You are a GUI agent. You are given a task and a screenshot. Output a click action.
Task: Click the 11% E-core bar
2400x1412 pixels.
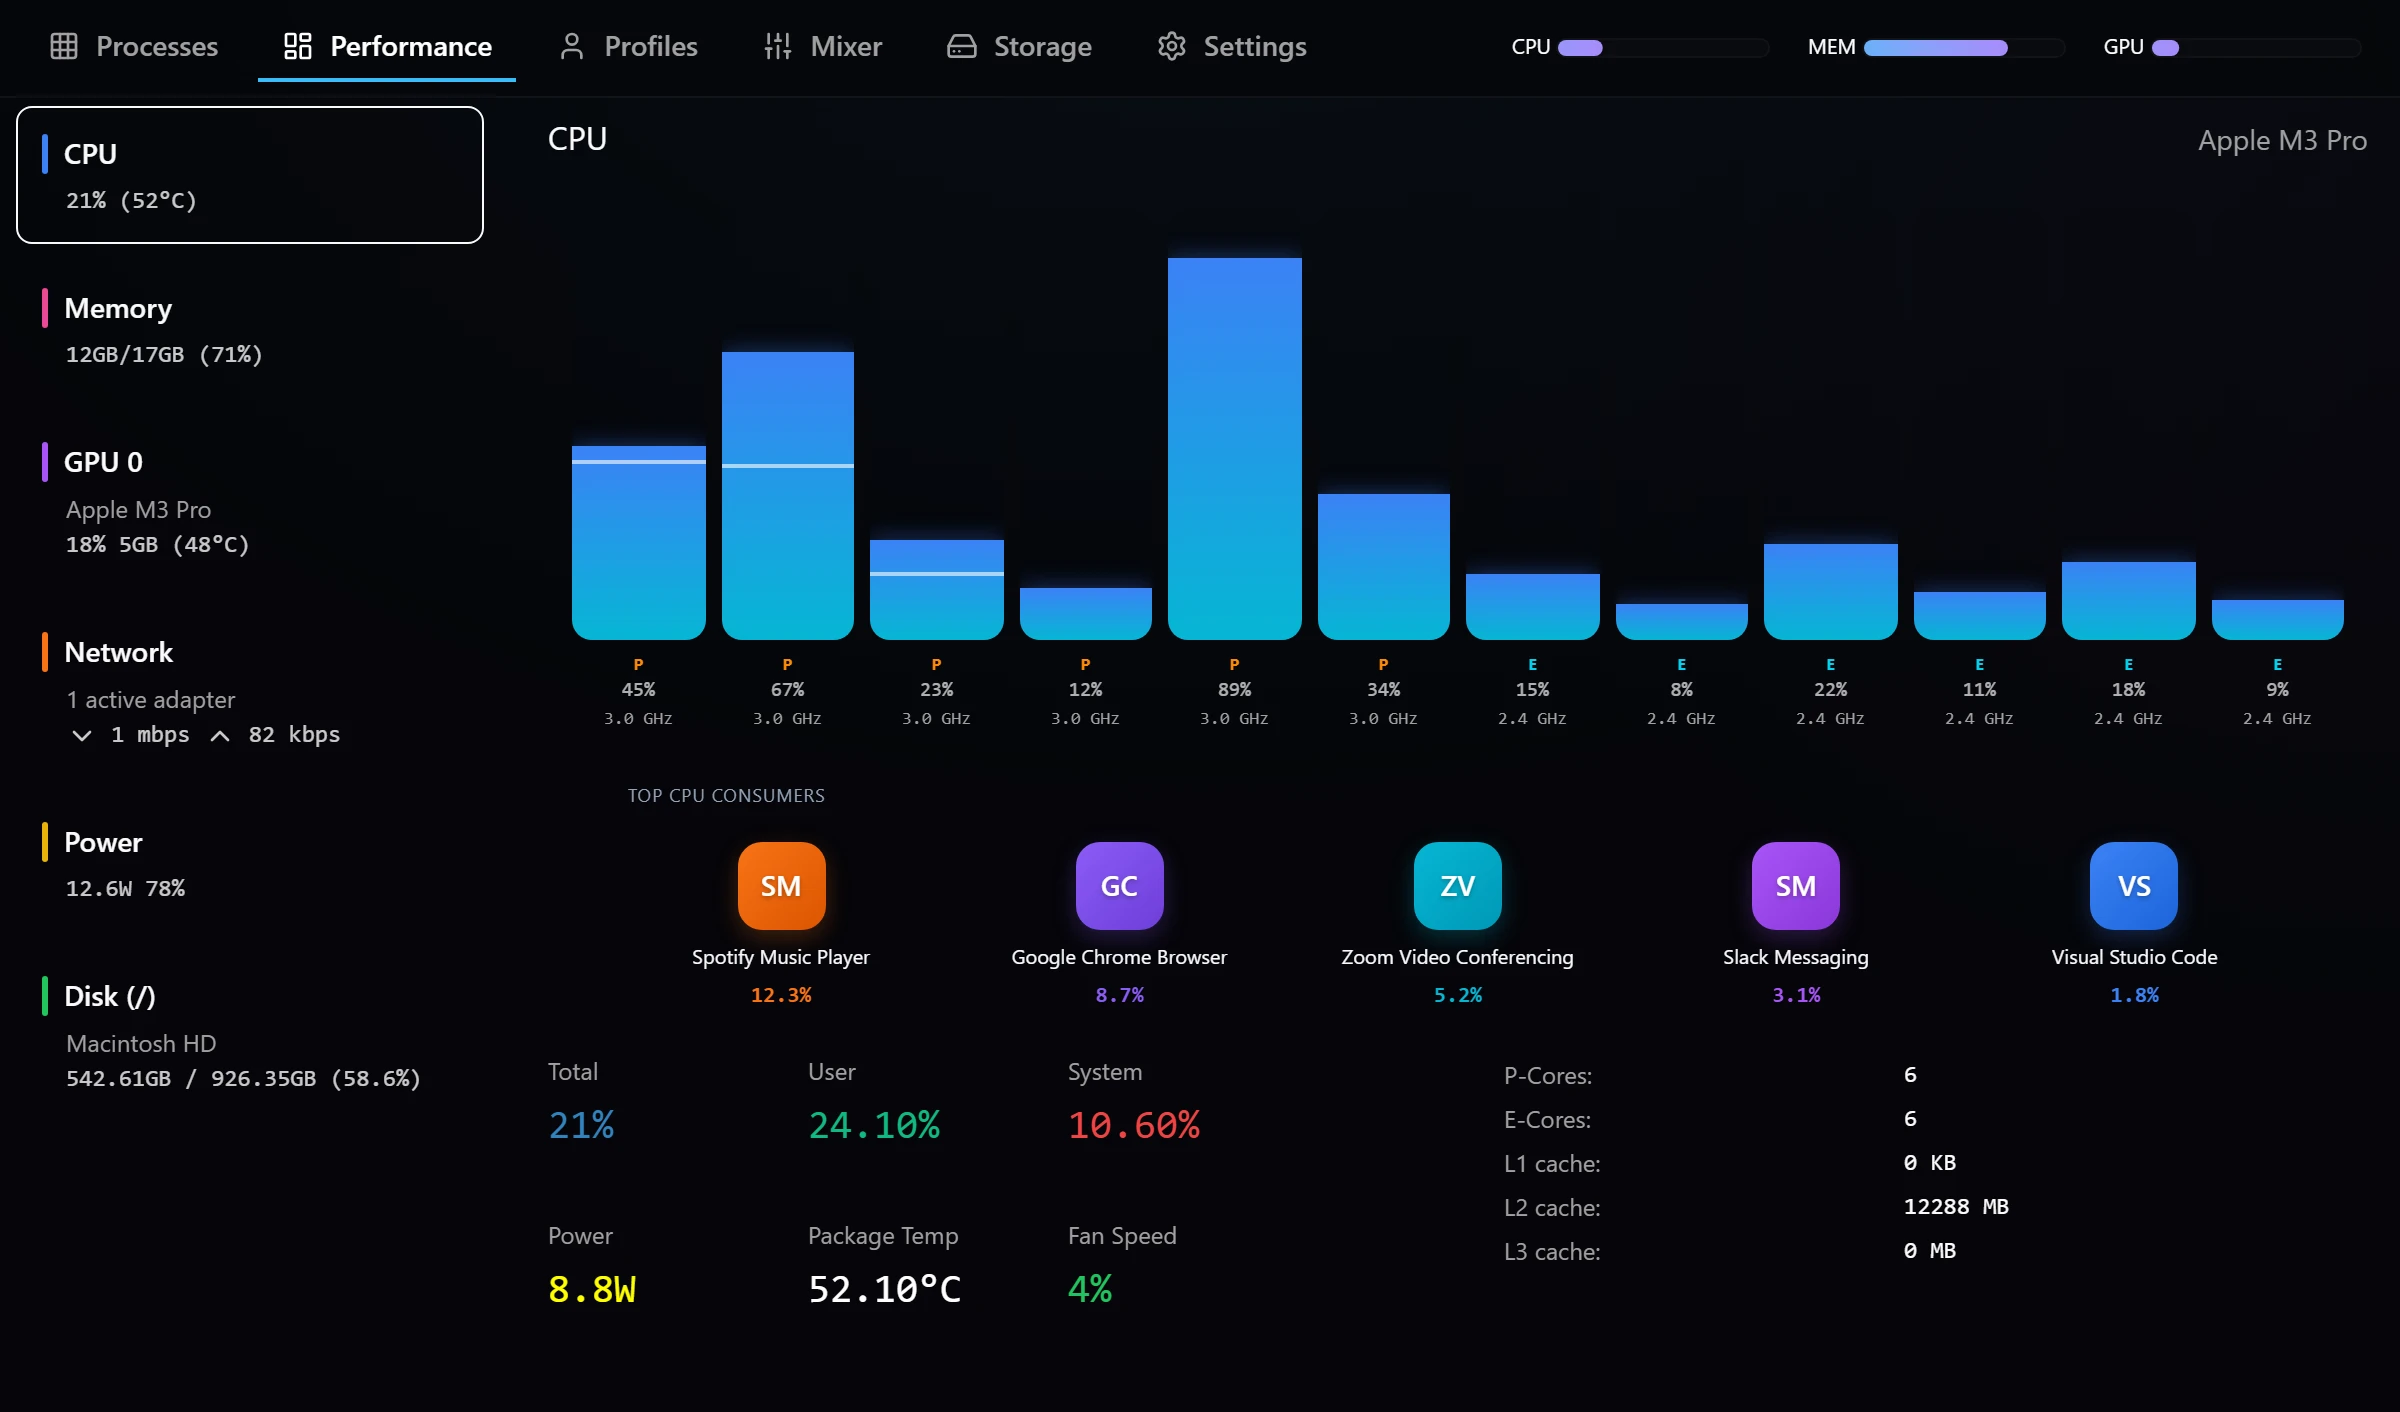(x=1980, y=615)
